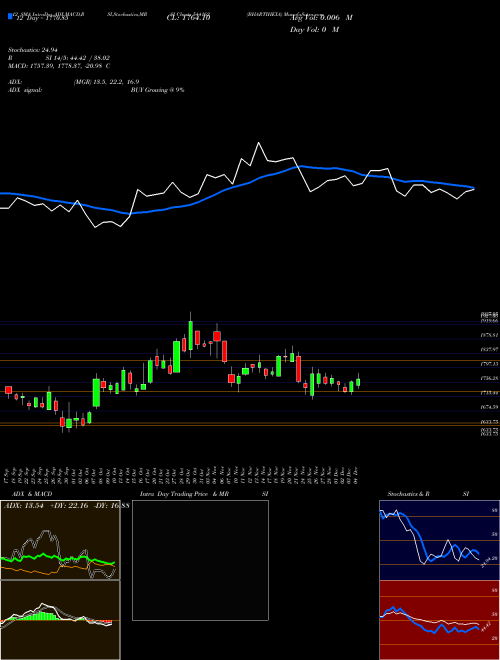This screenshot has height=660, width=500.
Task: Click the 'Day Vol: 0 M' value
Action: coord(314,29)
